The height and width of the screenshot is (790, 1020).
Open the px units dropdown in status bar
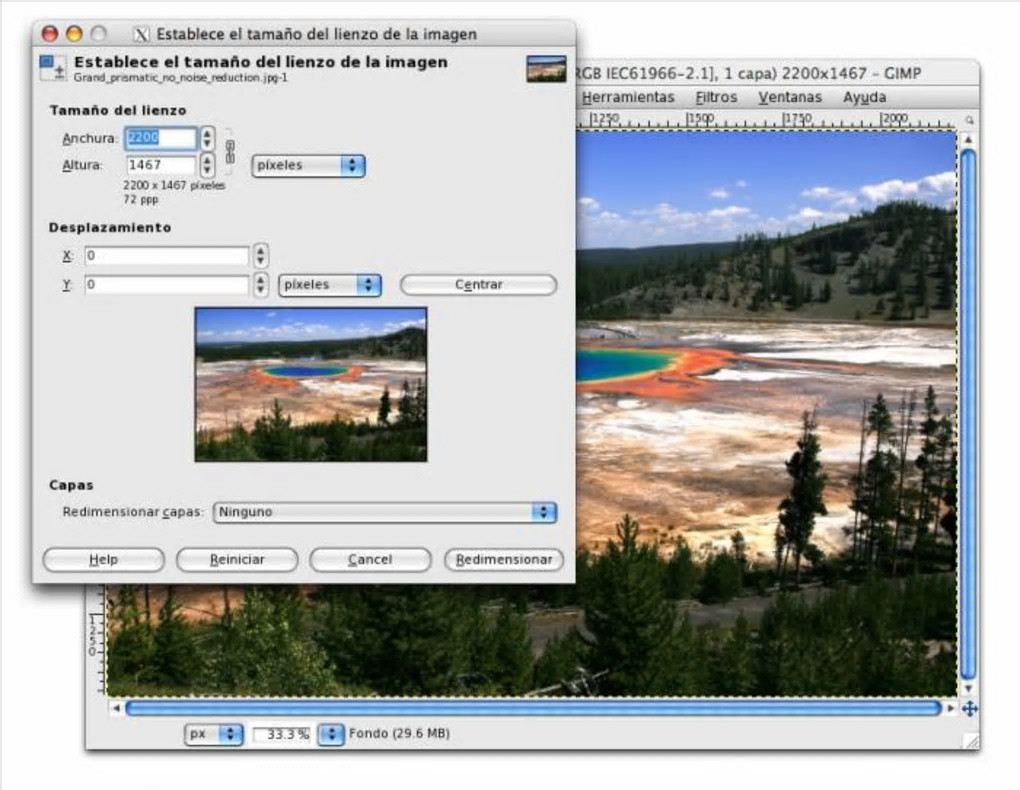pos(214,734)
